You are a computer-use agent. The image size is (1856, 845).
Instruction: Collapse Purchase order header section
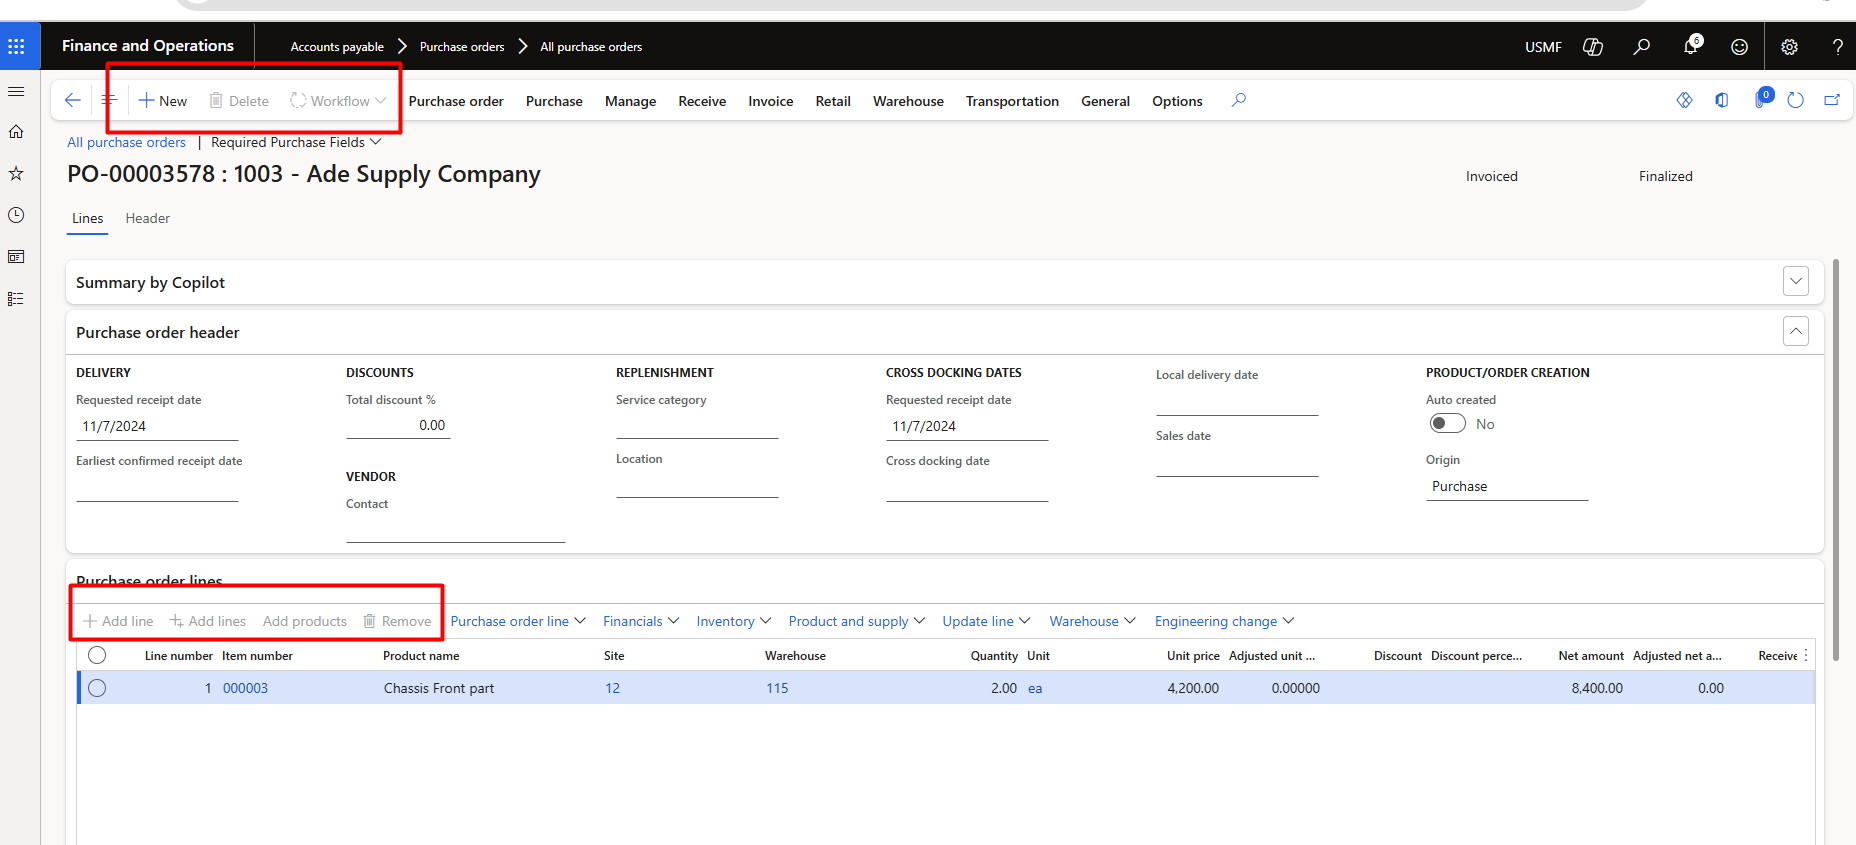(1796, 331)
